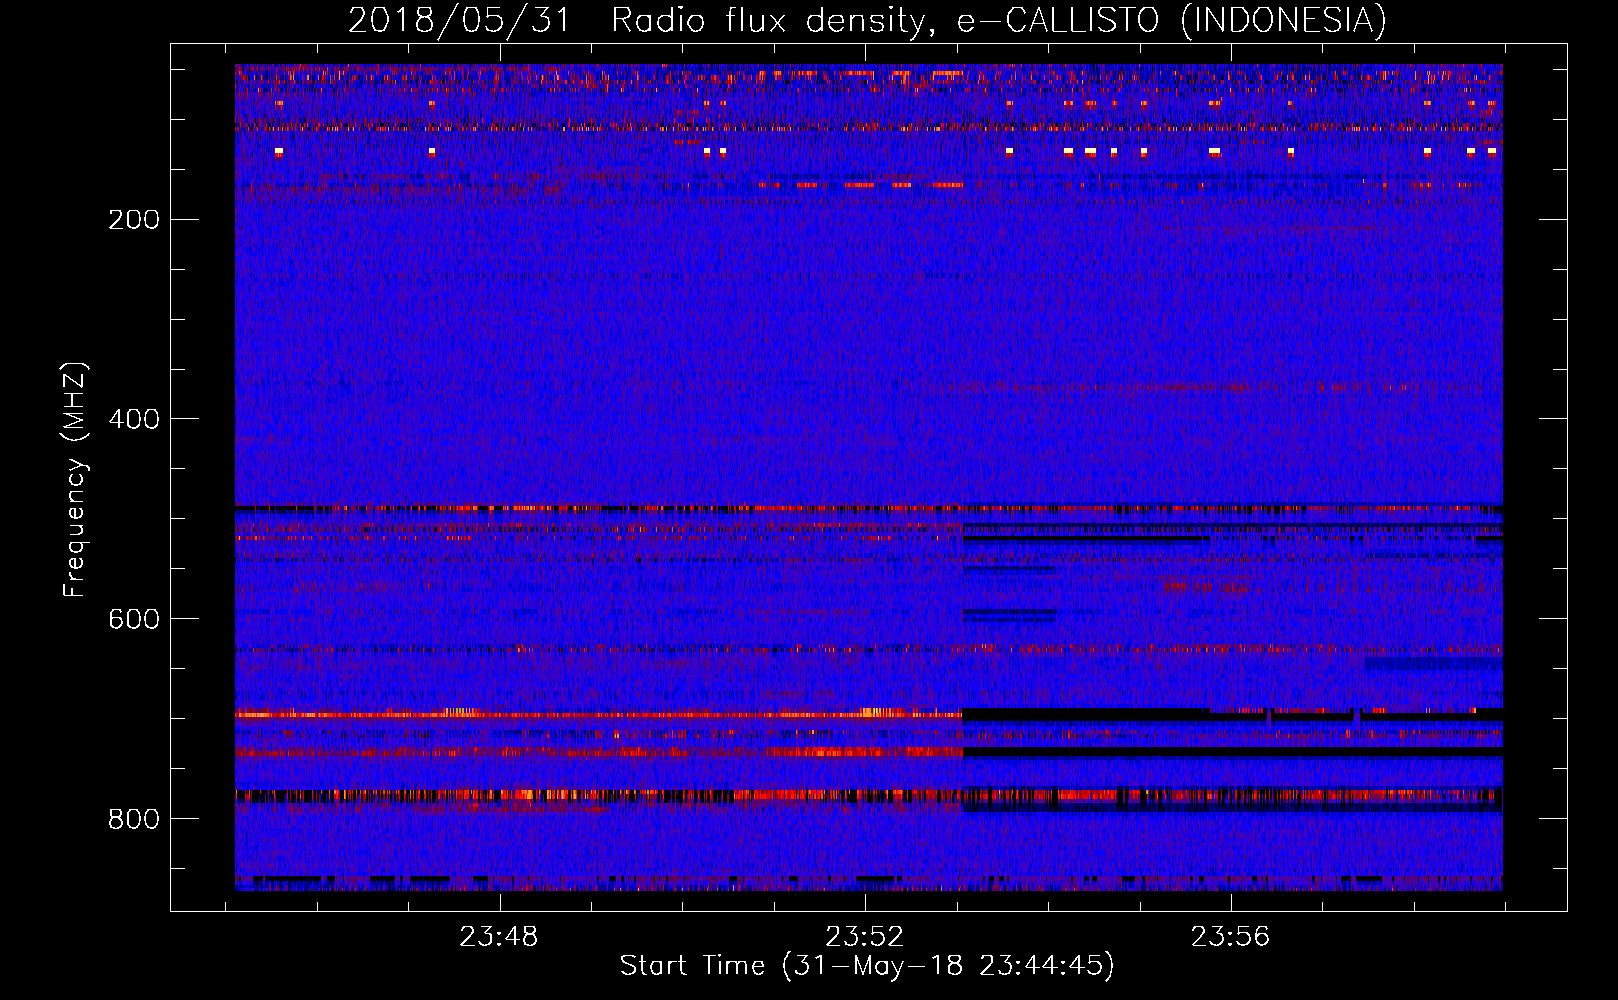The height and width of the screenshot is (1000, 1618).
Task: Click the plot title '2018/05/31 Radio flux density'
Action: (867, 20)
